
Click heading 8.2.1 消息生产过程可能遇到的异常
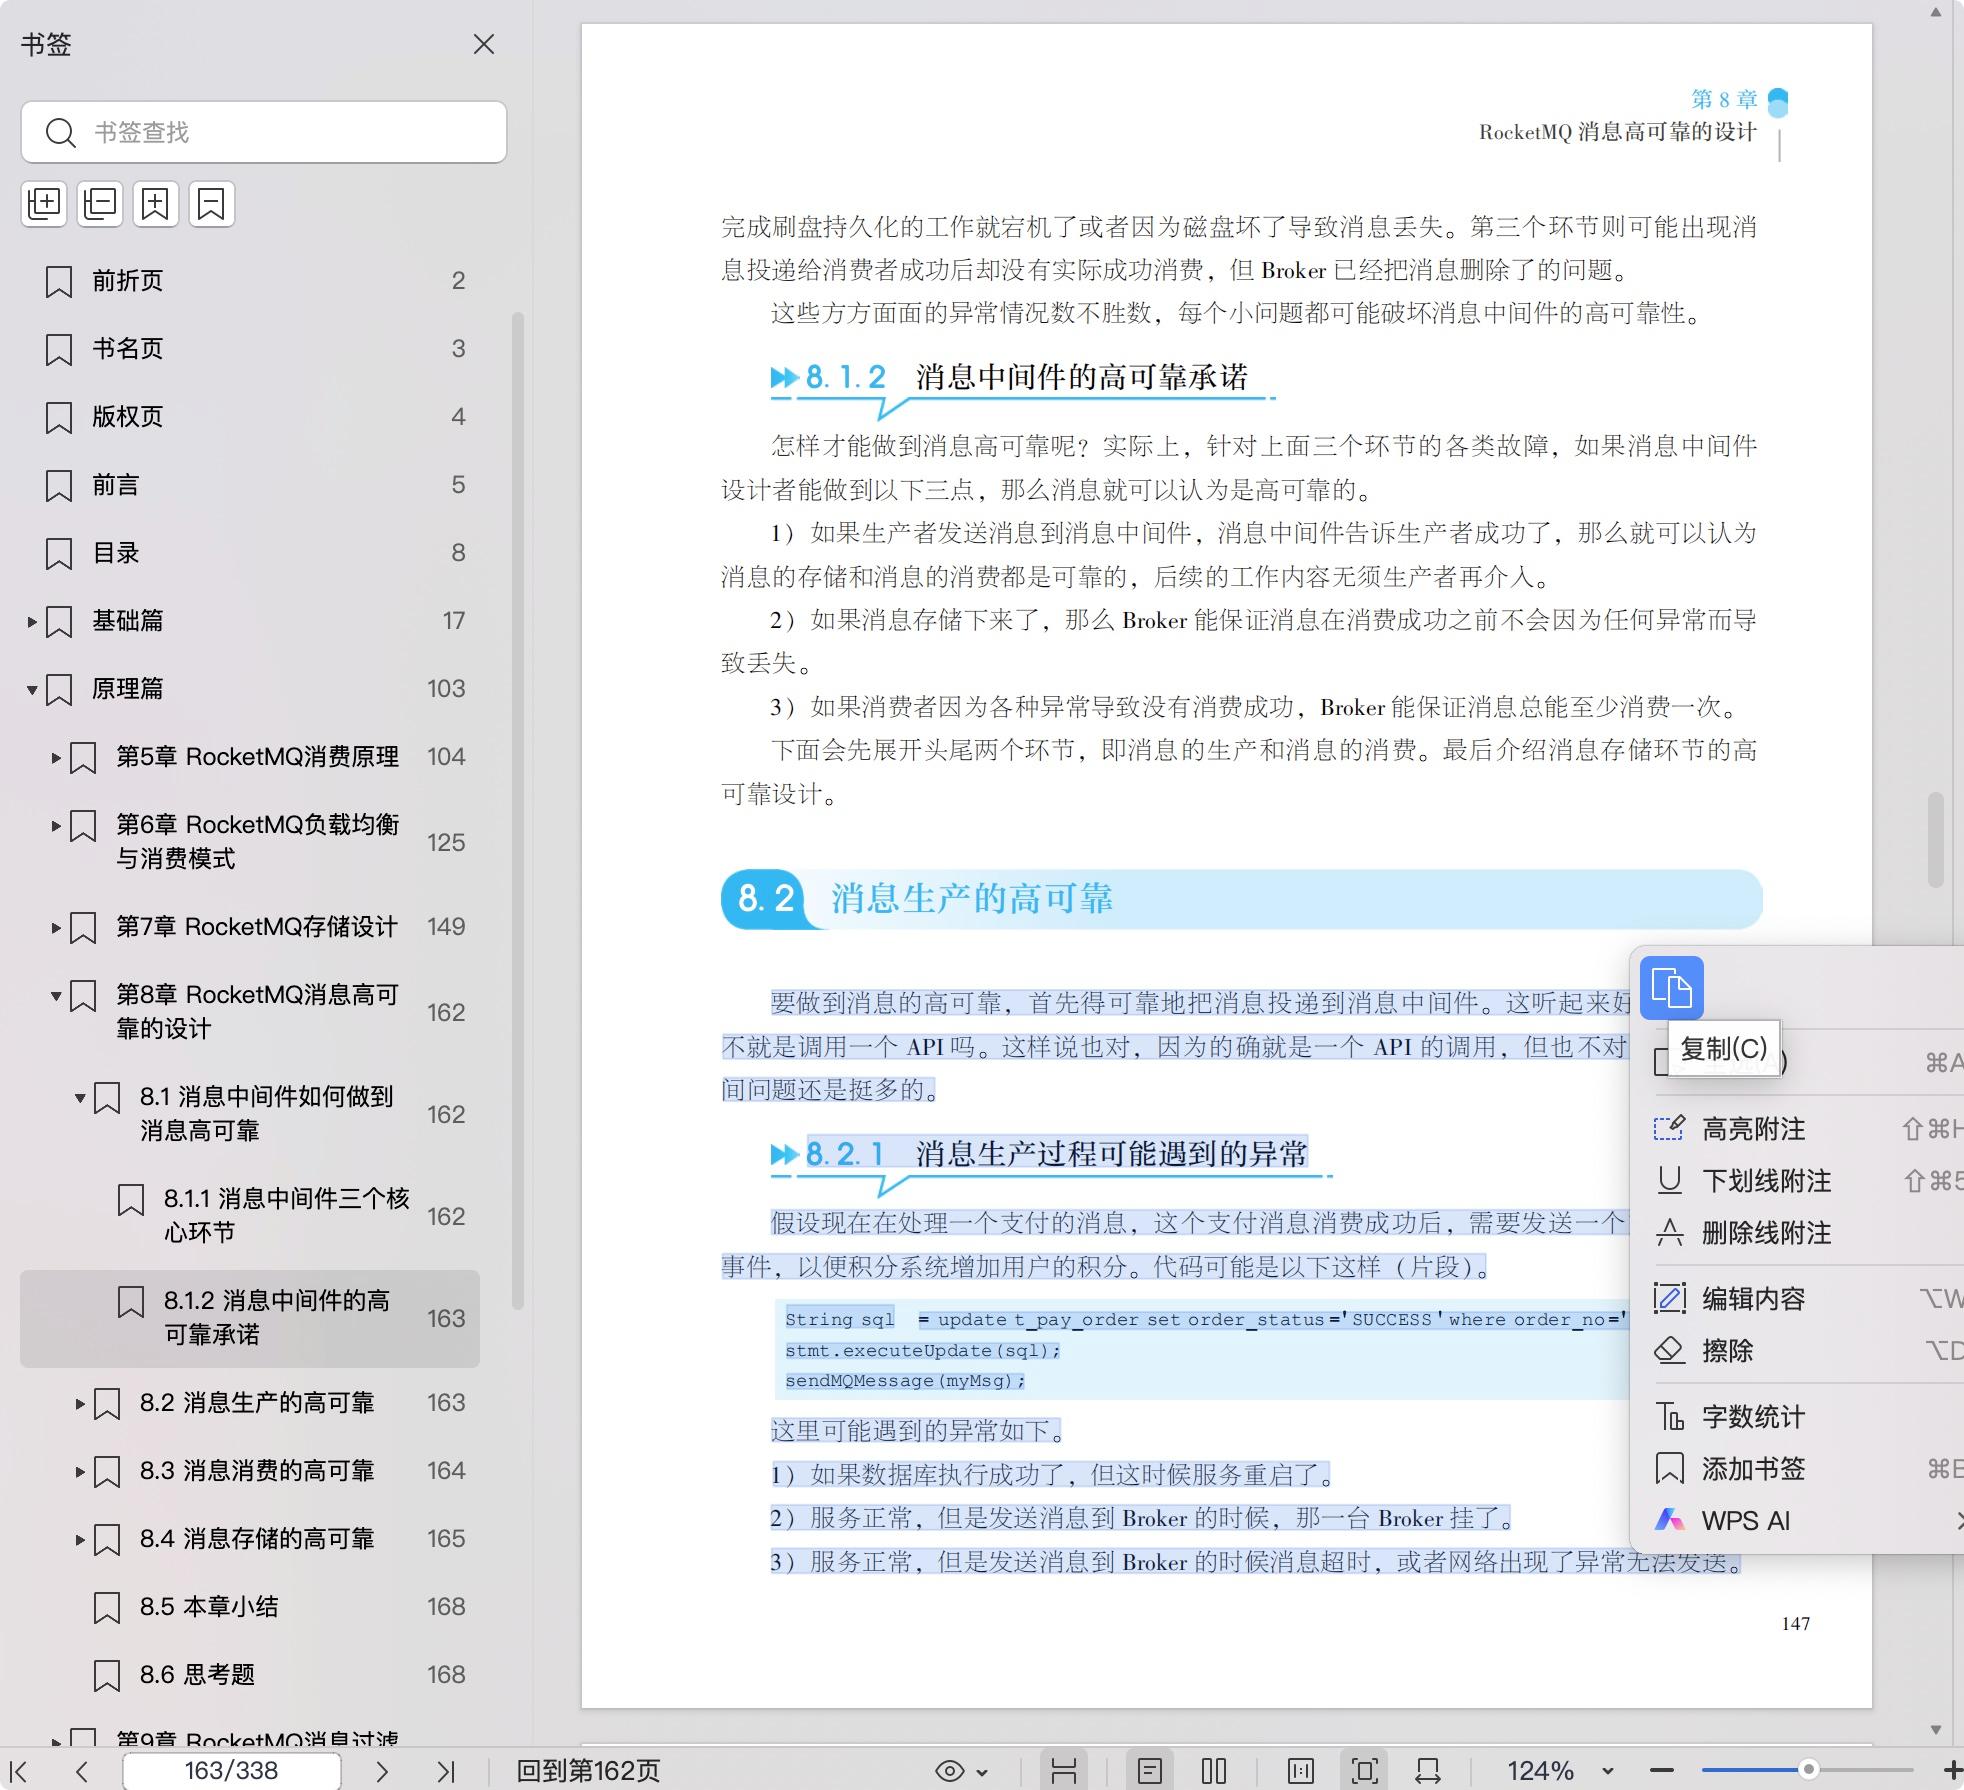coord(1056,1154)
